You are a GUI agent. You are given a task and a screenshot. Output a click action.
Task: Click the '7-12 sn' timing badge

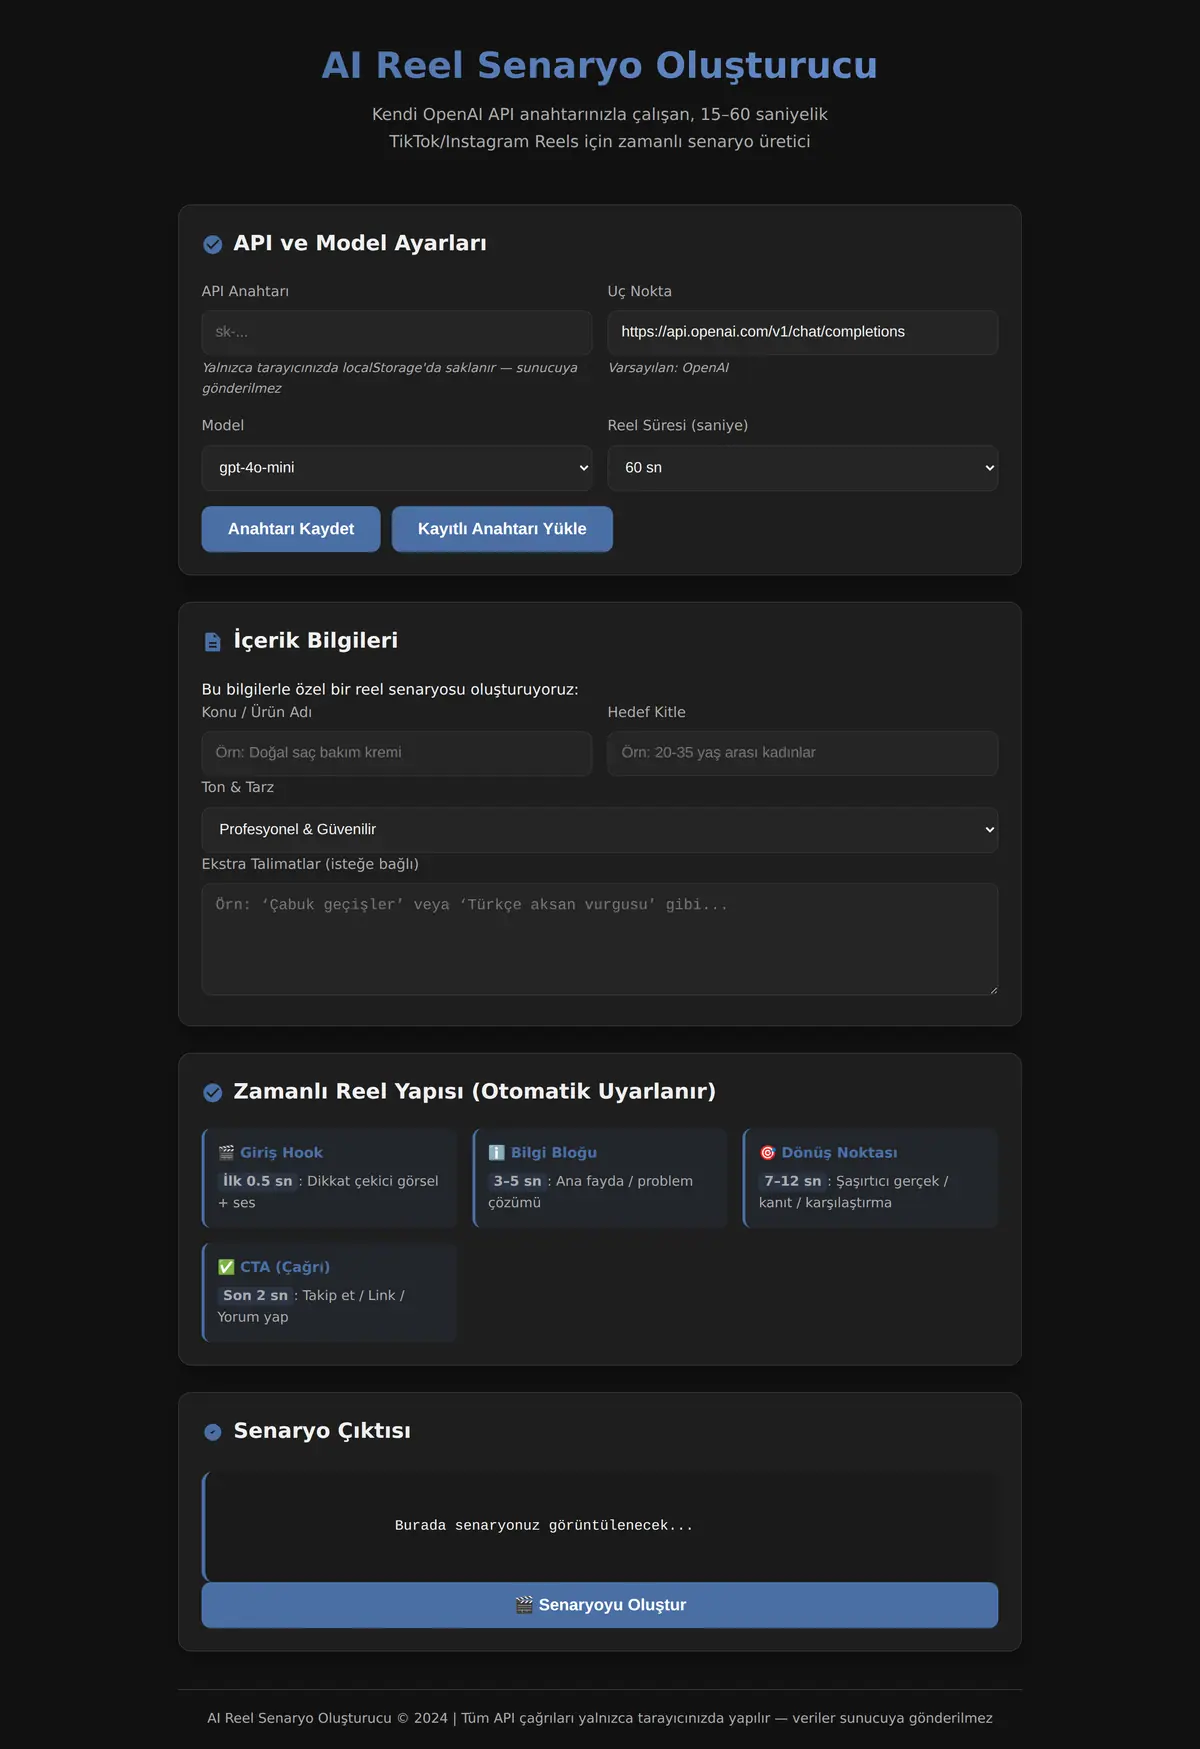click(x=793, y=1181)
